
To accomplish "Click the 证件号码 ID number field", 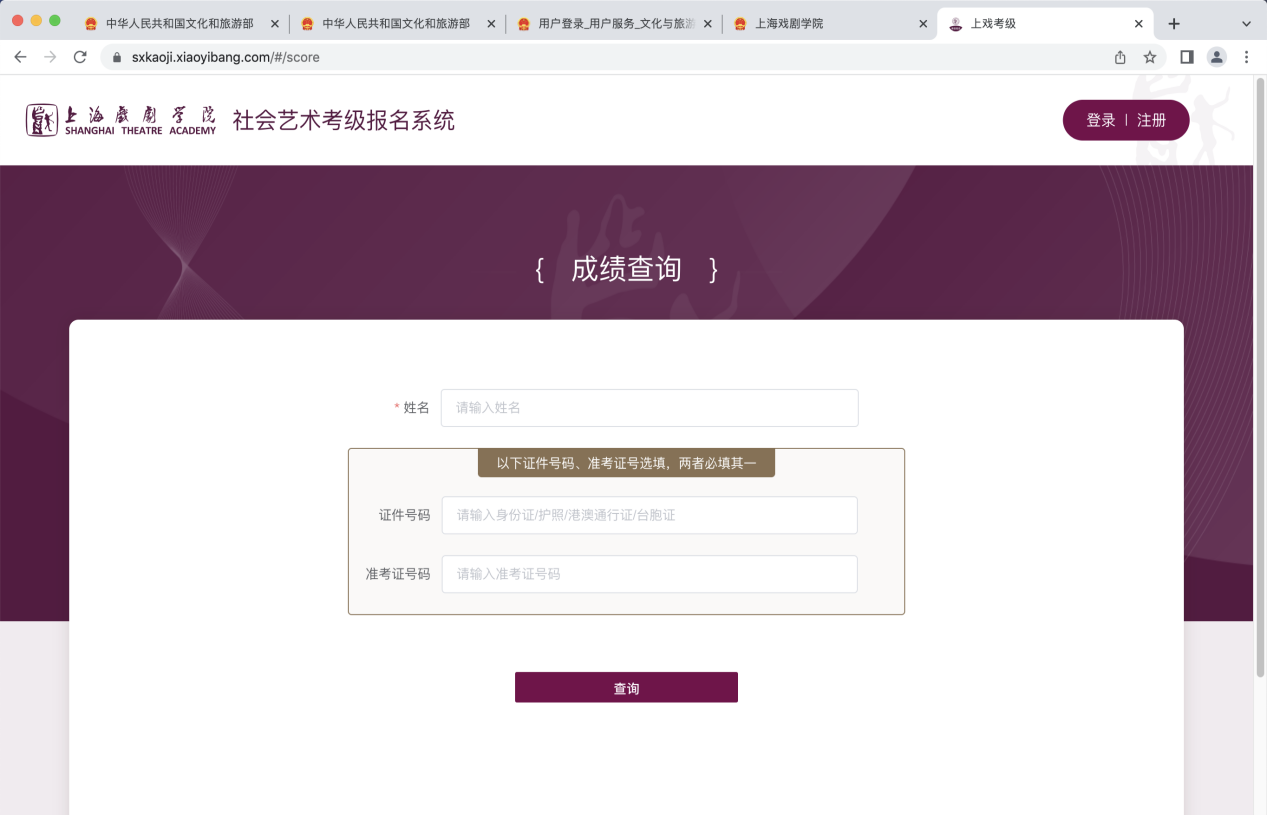I will pos(649,515).
